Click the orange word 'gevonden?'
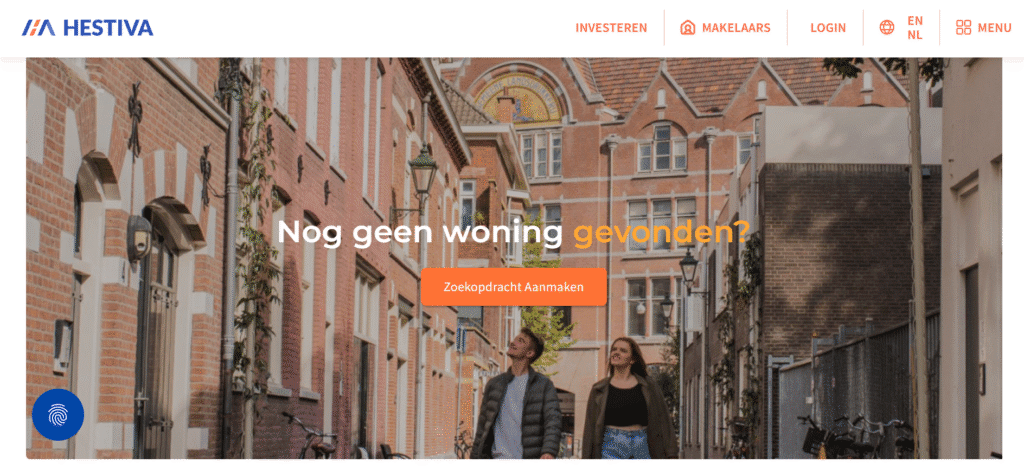 pyautogui.click(x=662, y=232)
